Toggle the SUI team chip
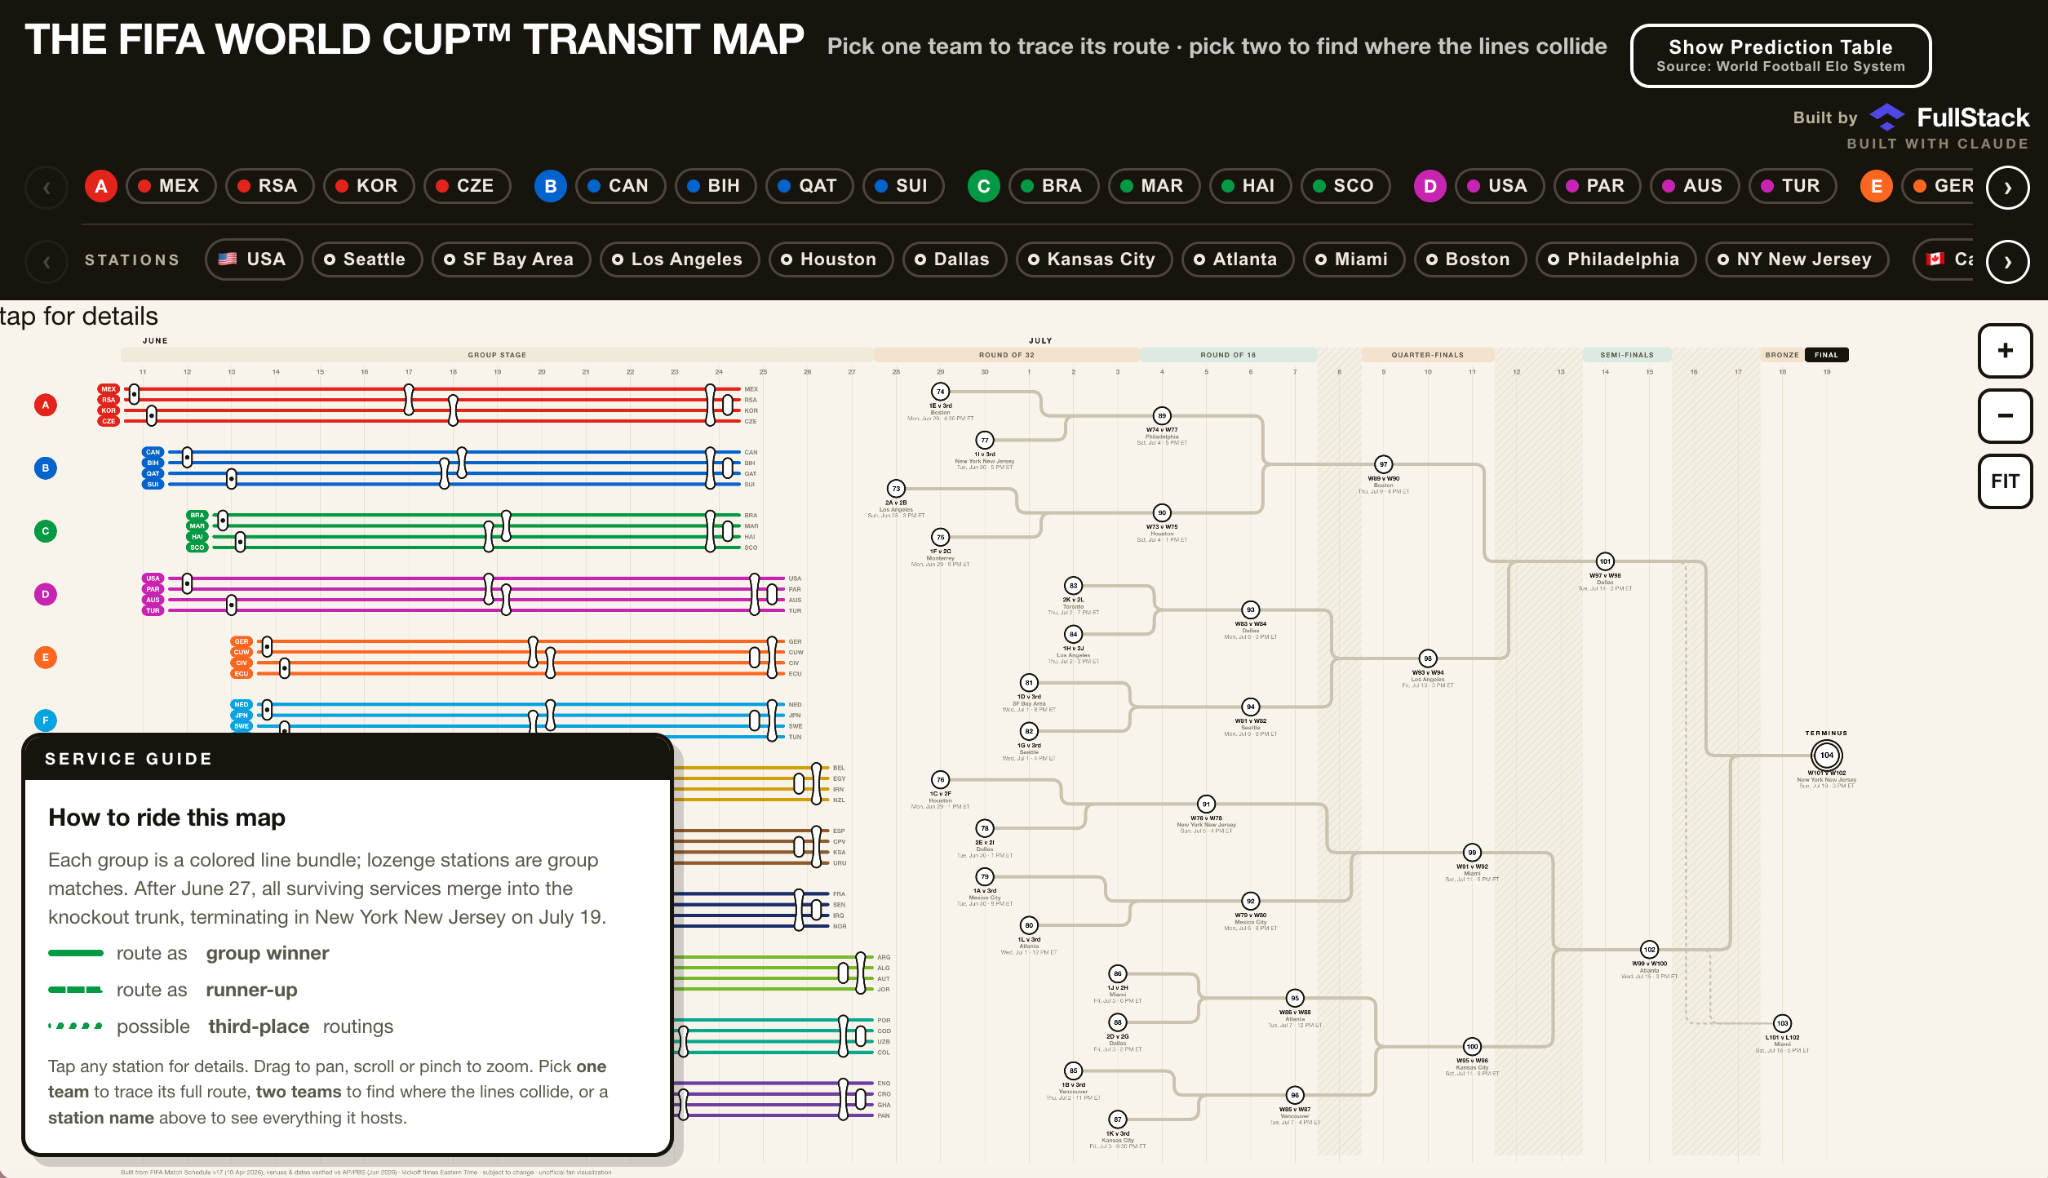This screenshot has width=2048, height=1178. pyautogui.click(x=903, y=186)
